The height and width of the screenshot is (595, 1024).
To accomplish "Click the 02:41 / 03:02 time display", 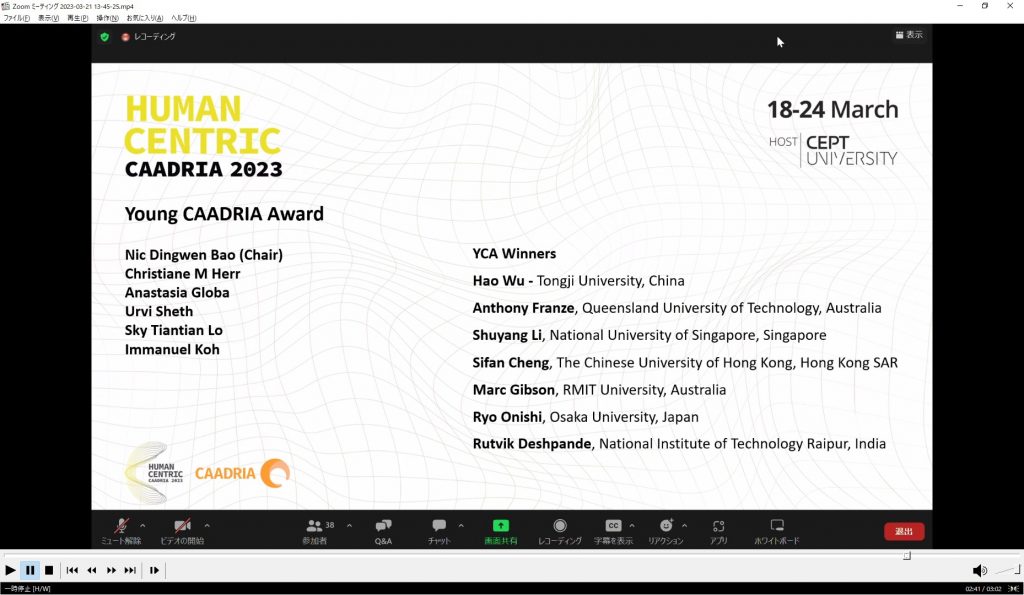I will (983, 588).
